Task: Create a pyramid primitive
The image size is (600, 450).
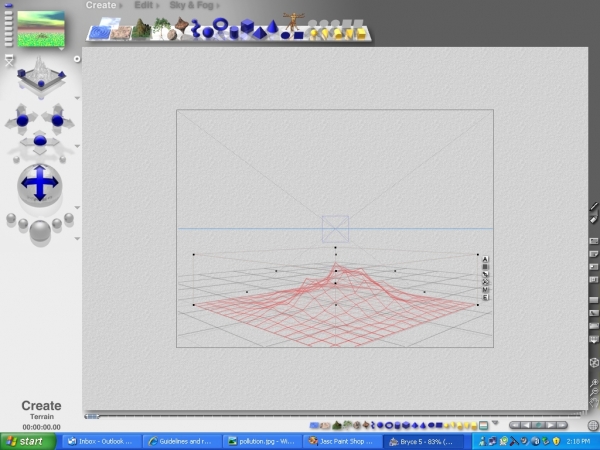Action: click(259, 33)
